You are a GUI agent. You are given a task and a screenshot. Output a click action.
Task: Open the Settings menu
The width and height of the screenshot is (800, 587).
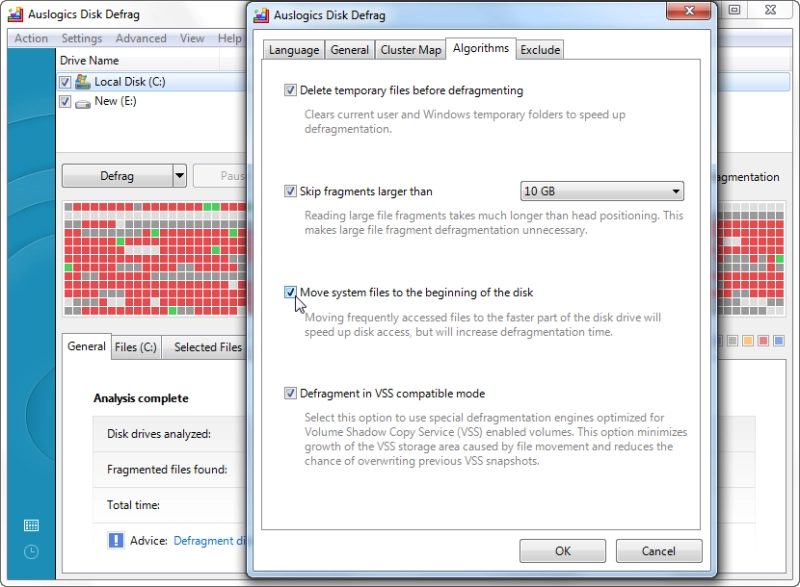[82, 38]
